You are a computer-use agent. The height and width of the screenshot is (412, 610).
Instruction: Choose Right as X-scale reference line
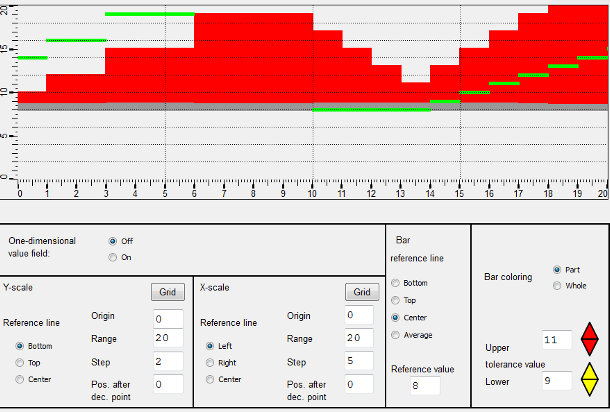click(x=211, y=362)
